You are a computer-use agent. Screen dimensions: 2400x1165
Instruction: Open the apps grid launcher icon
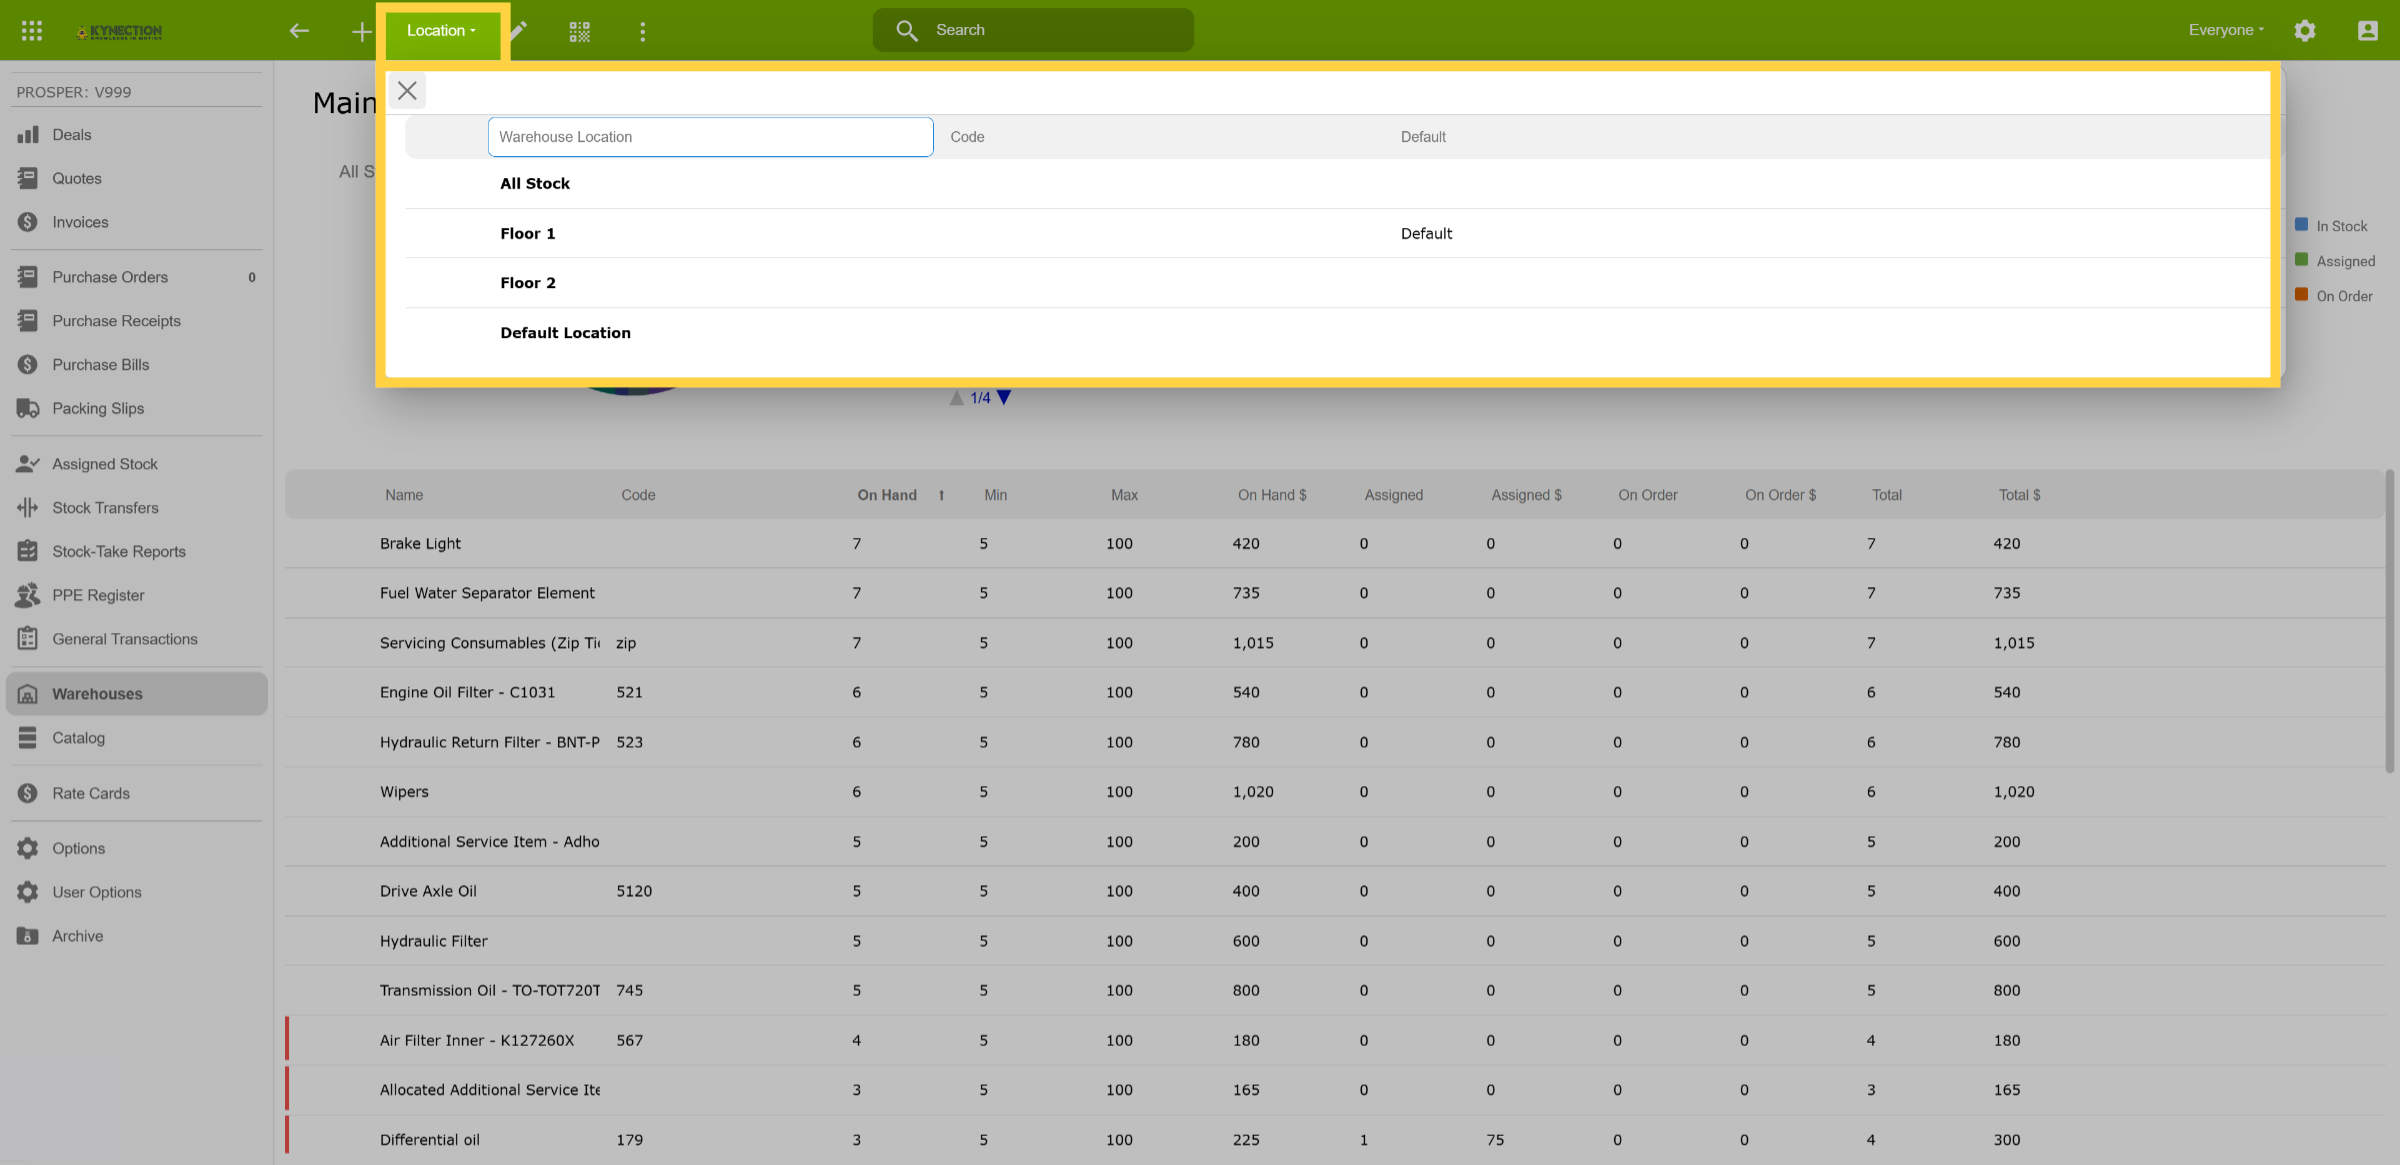tap(31, 31)
